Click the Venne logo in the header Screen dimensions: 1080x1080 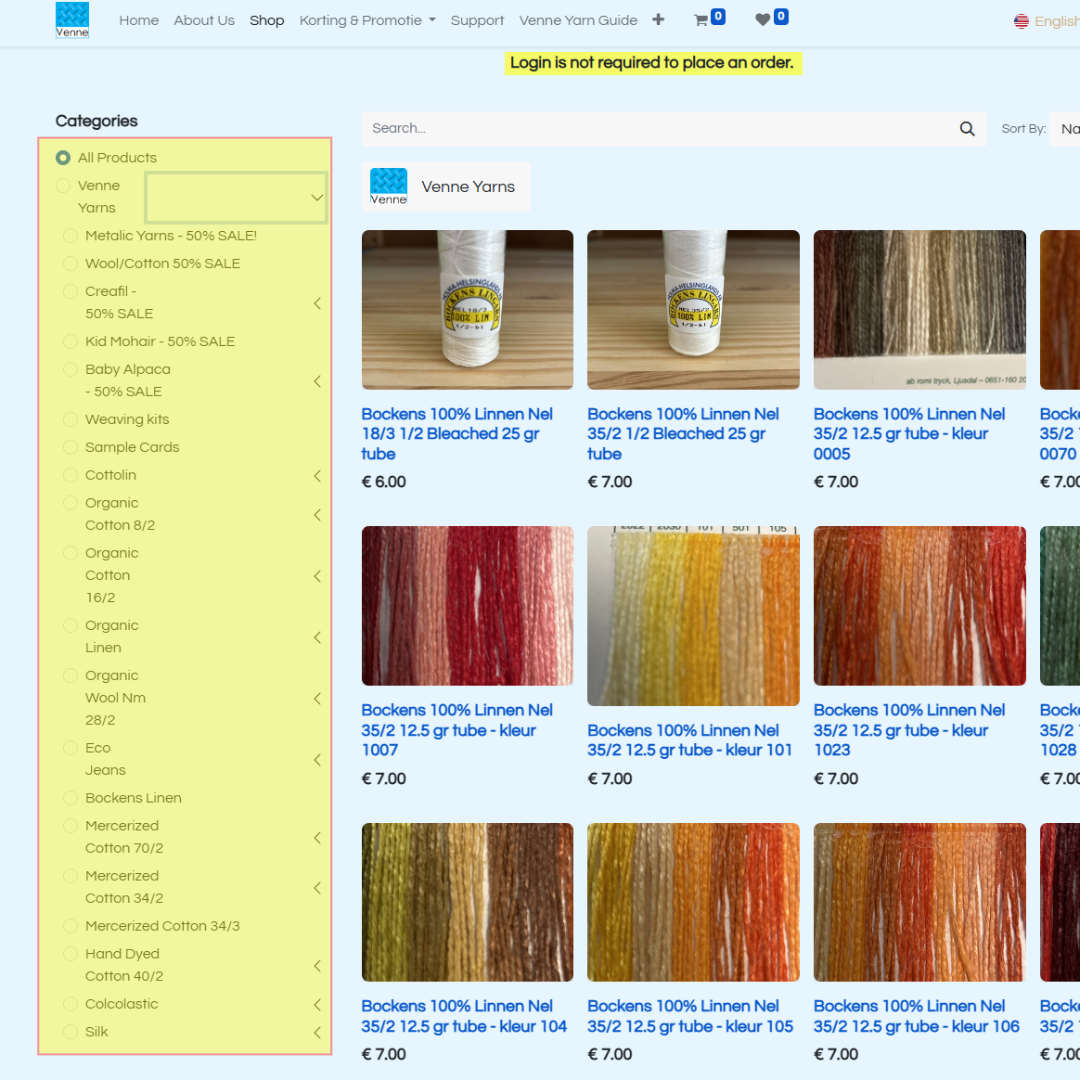[x=72, y=20]
